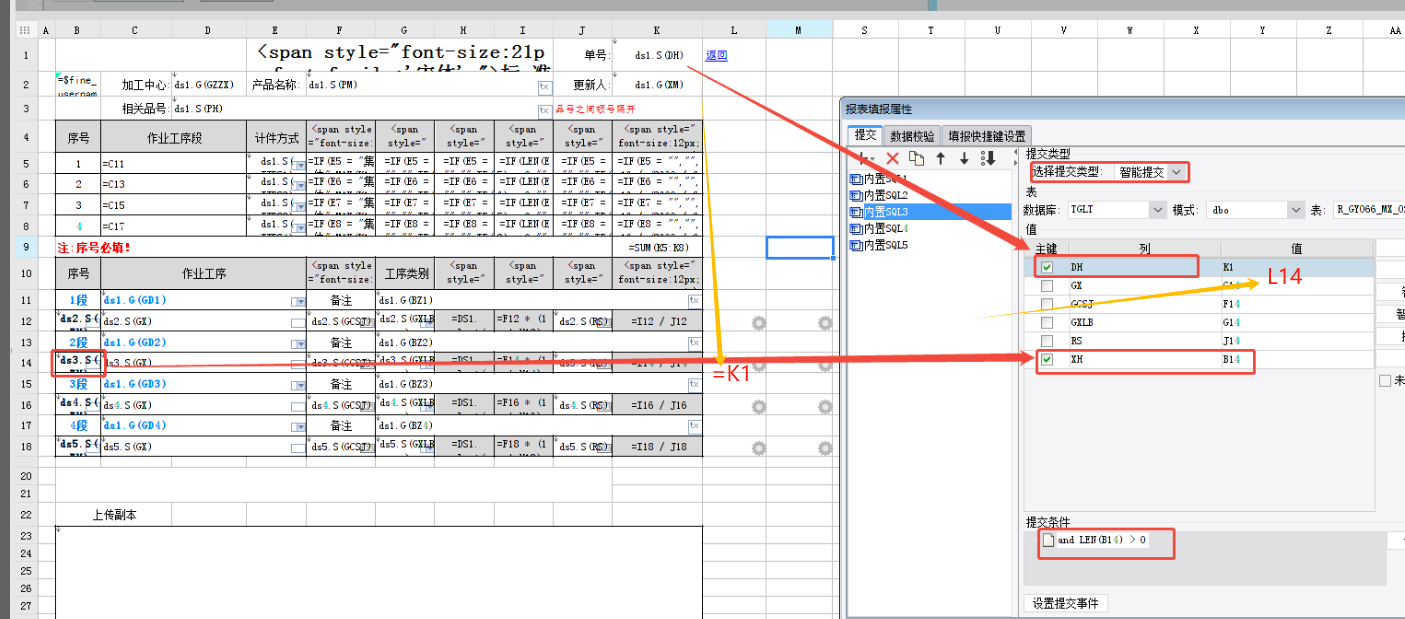Viewport: 1405px width, 619px height.
Task: Click the text widget icon in row 11
Action: coord(694,300)
